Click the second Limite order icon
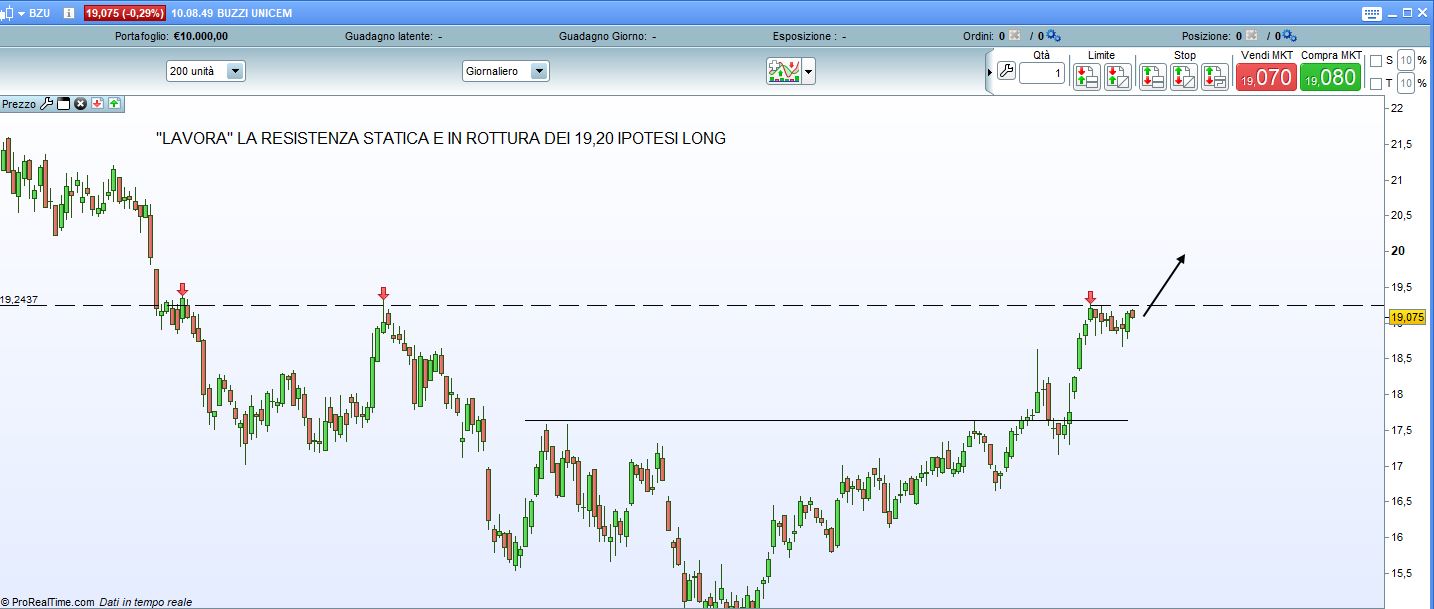 click(x=1117, y=76)
